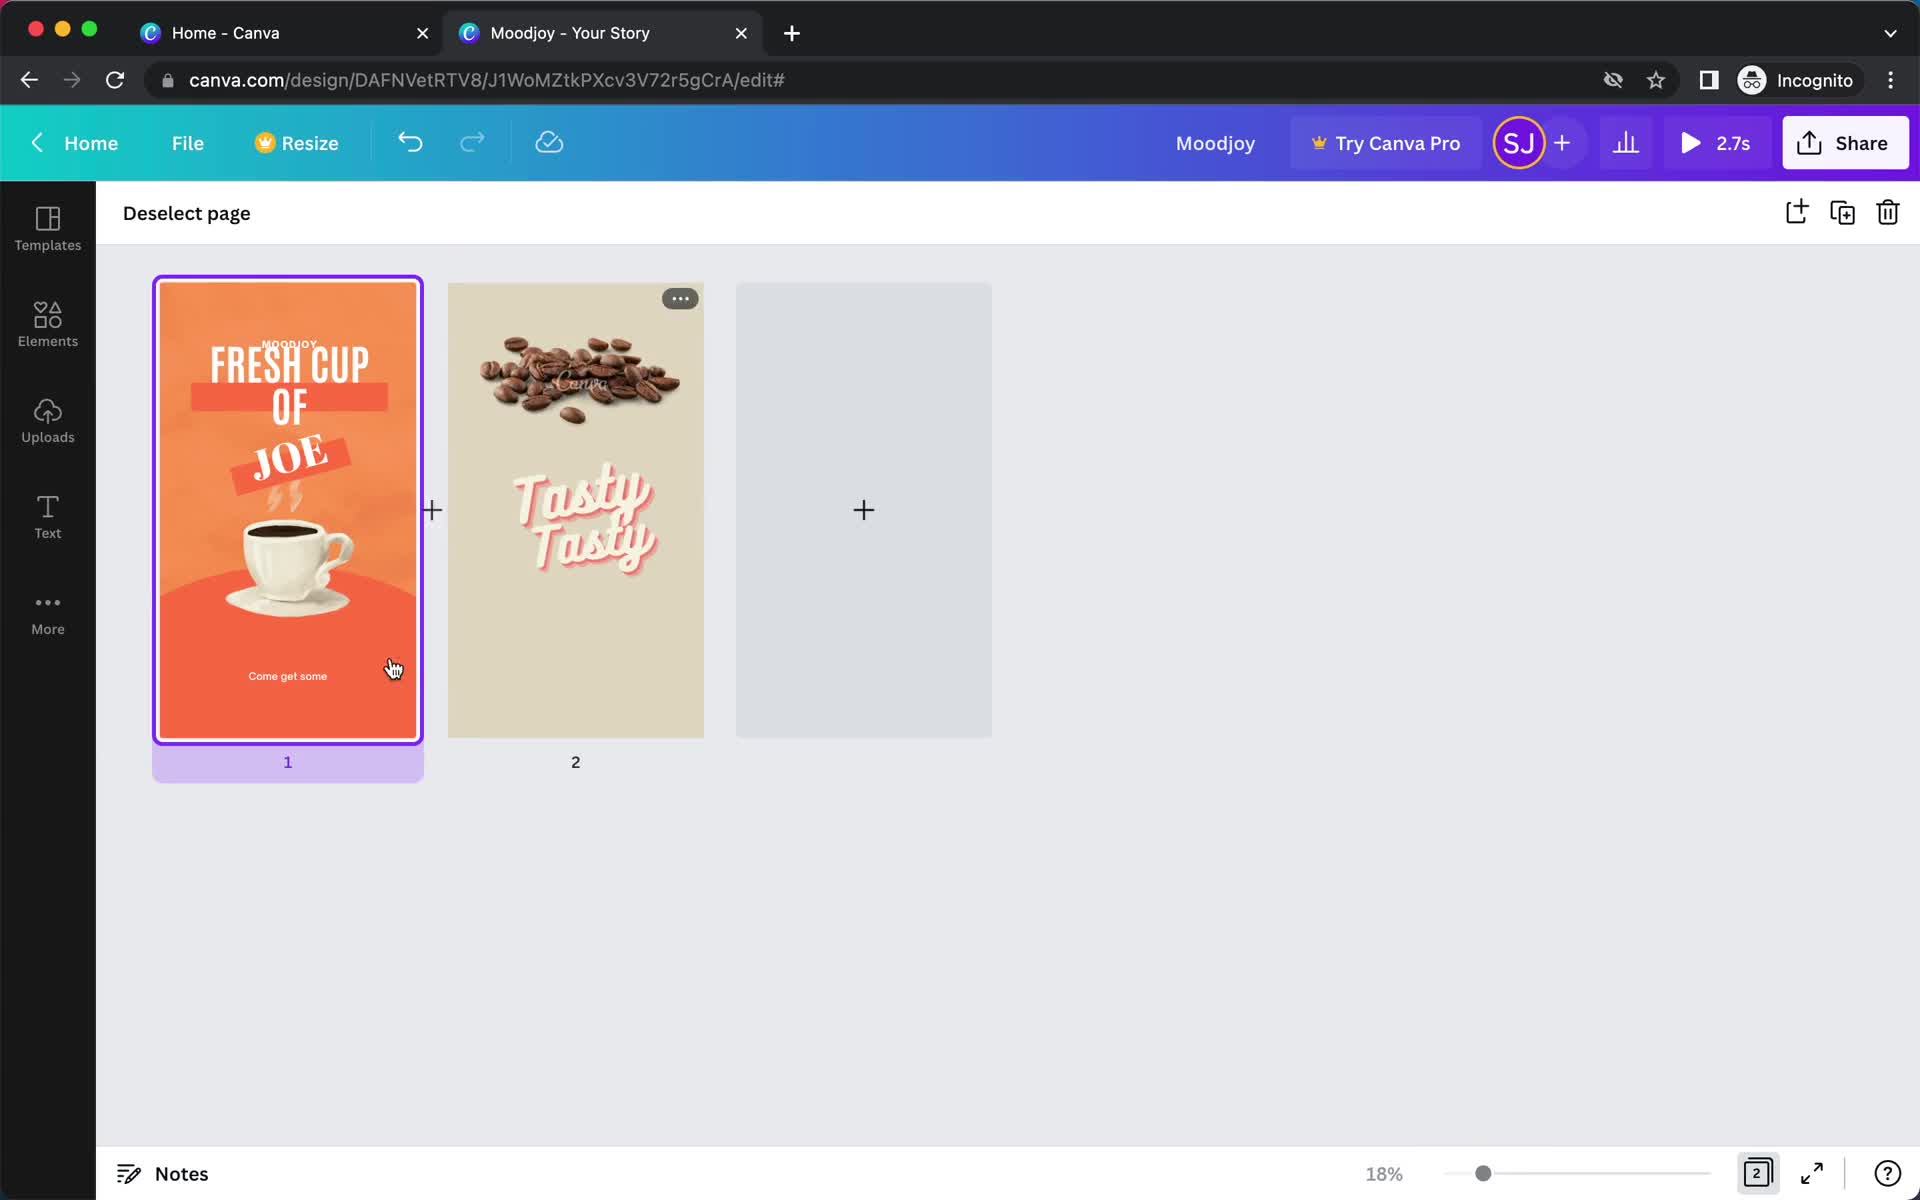This screenshot has height=1200, width=1920.
Task: Click the three-dot menu on slide 2
Action: (679, 300)
